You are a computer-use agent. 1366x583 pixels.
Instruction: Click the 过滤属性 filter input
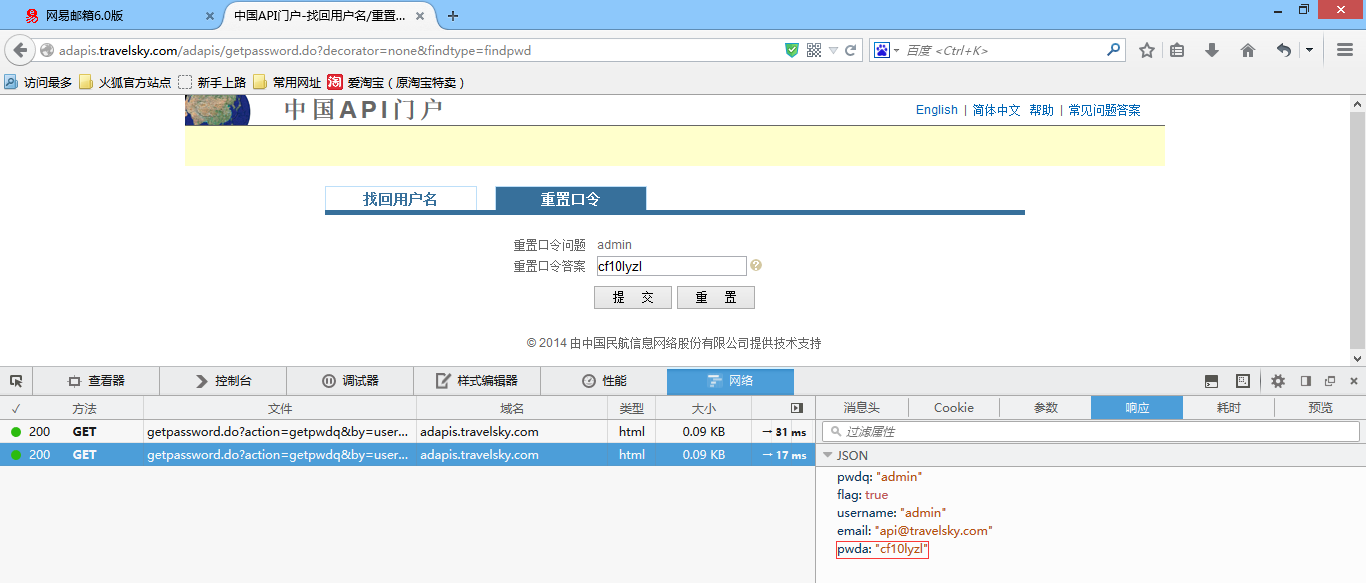pyautogui.click(x=1091, y=432)
